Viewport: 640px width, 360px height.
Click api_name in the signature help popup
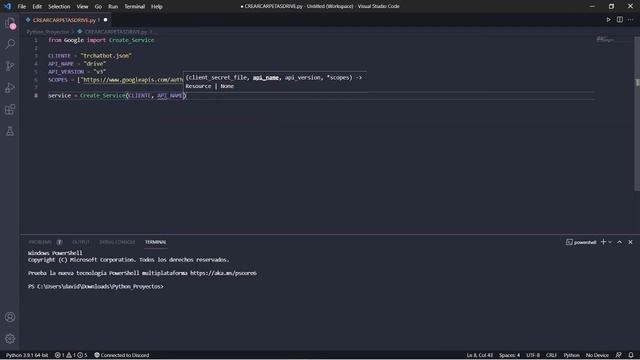pos(266,78)
